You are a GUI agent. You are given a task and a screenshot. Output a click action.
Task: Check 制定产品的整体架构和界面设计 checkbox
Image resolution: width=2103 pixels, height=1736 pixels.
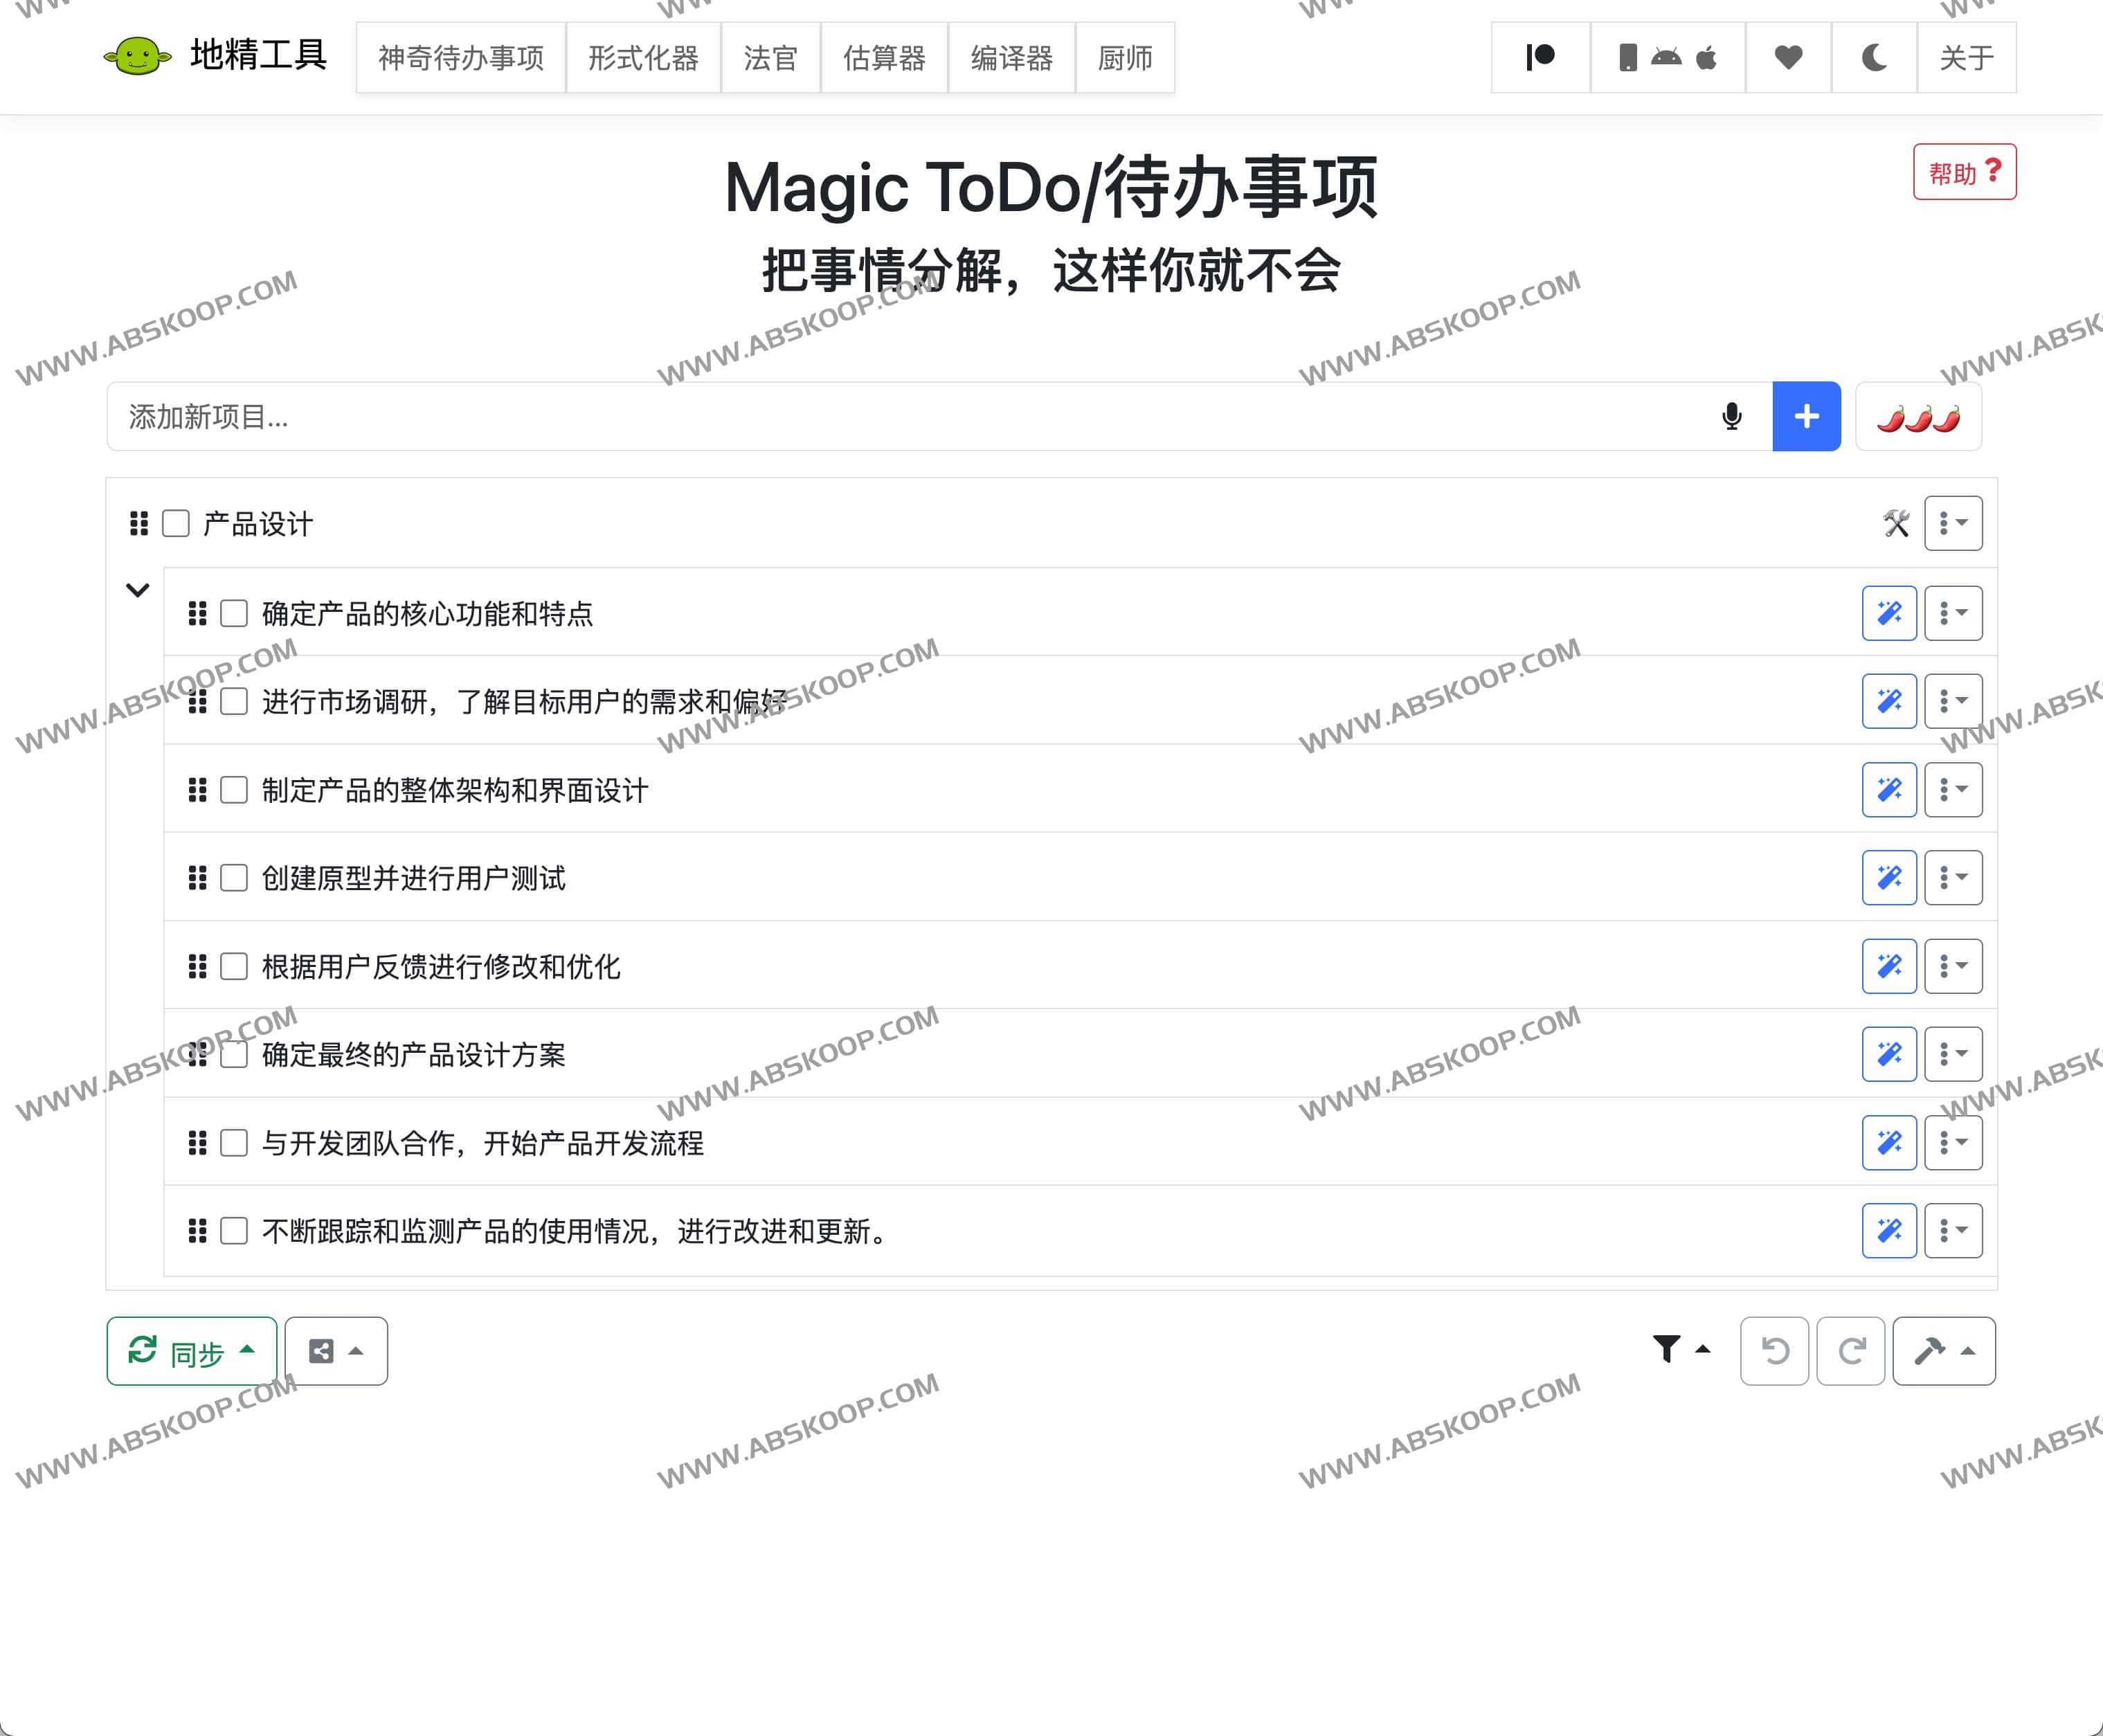(x=234, y=790)
